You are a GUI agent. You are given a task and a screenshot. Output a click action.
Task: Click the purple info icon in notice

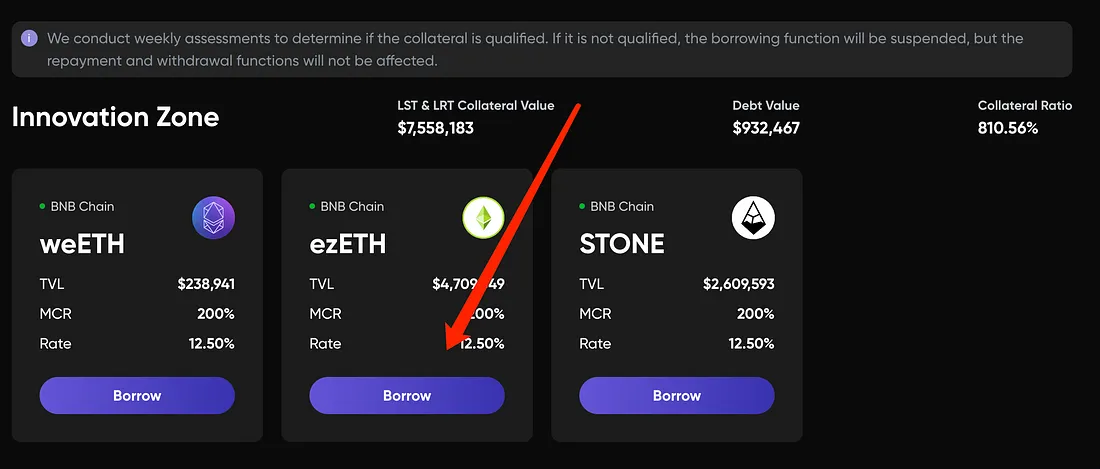tap(30, 39)
